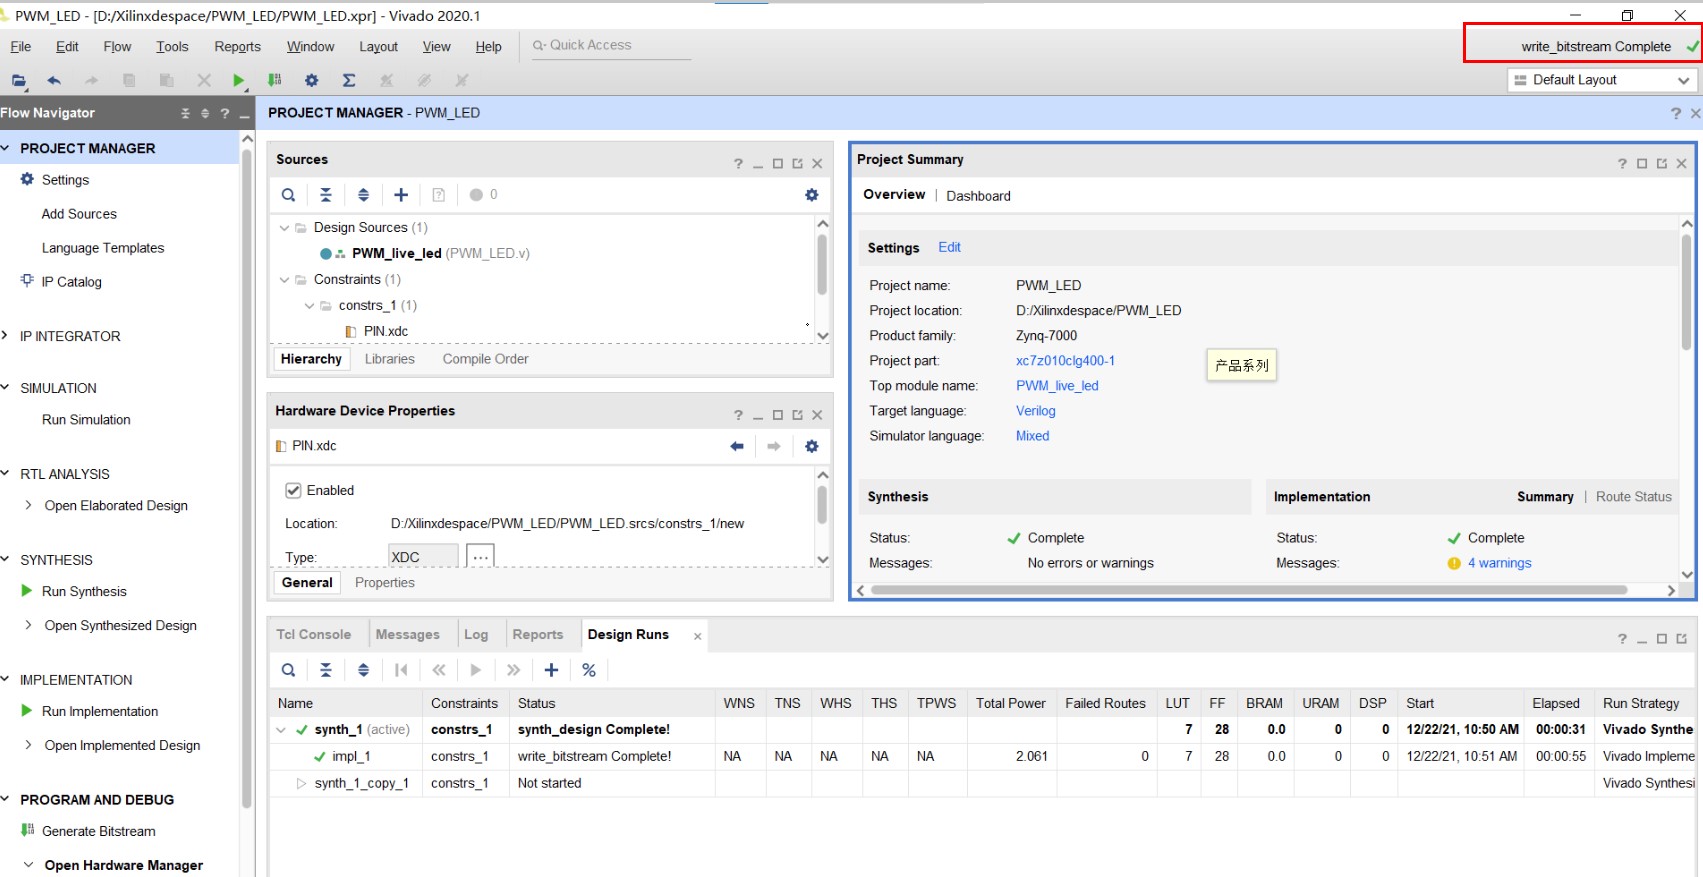Expand Open Elaborated Design in Flow Navigator
Image resolution: width=1703 pixels, height=877 pixels.
click(x=28, y=506)
